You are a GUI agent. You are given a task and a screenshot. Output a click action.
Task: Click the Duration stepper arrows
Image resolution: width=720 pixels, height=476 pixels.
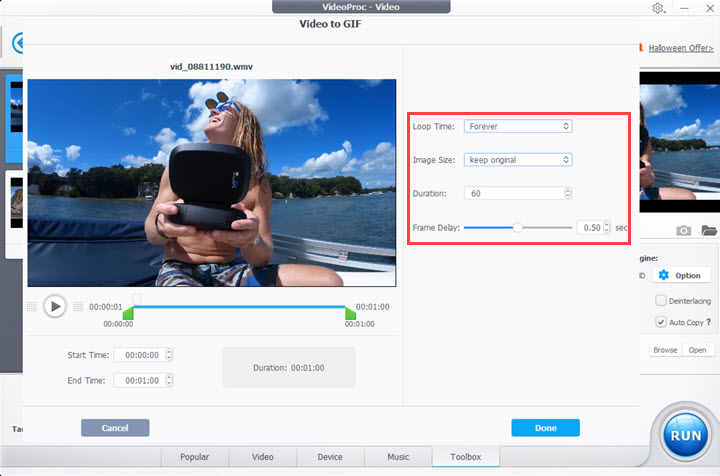(x=568, y=193)
